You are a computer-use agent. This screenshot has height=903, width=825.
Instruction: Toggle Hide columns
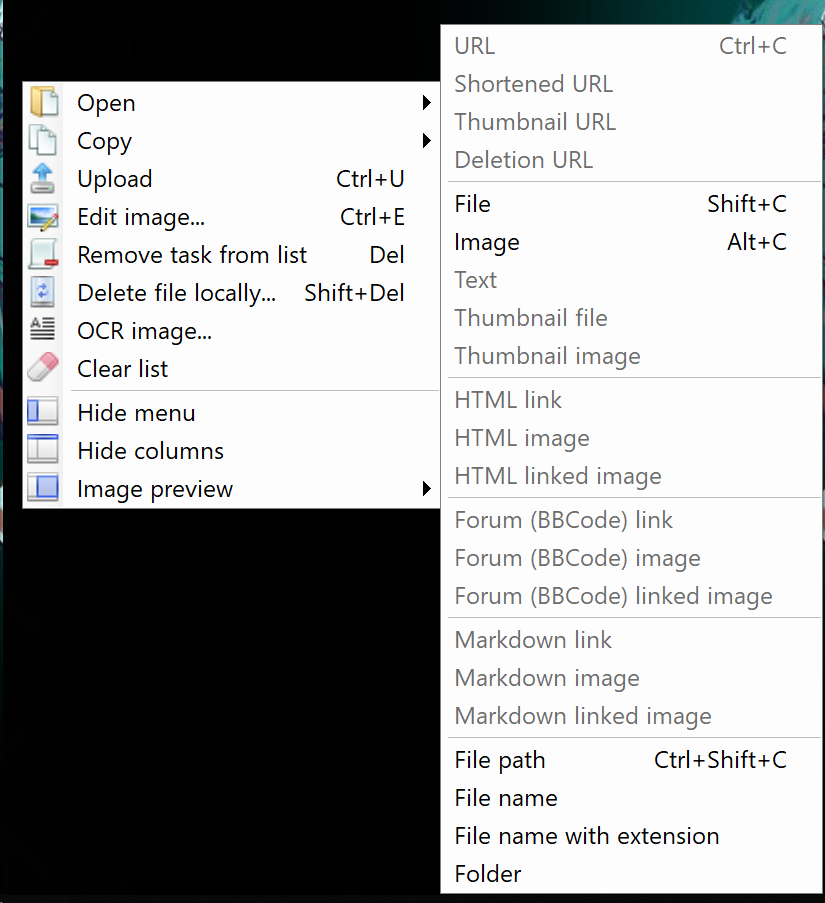[150, 451]
